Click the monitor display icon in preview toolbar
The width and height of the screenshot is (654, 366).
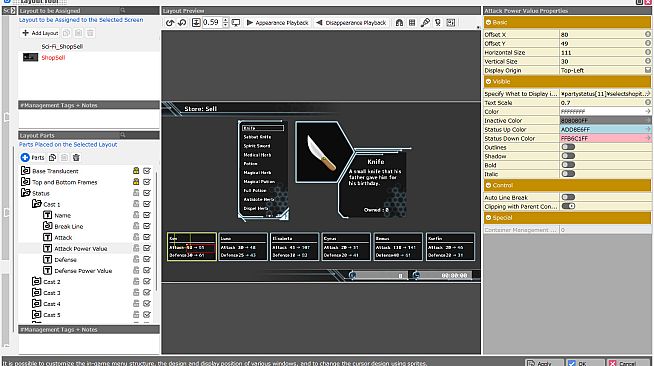coord(236,23)
